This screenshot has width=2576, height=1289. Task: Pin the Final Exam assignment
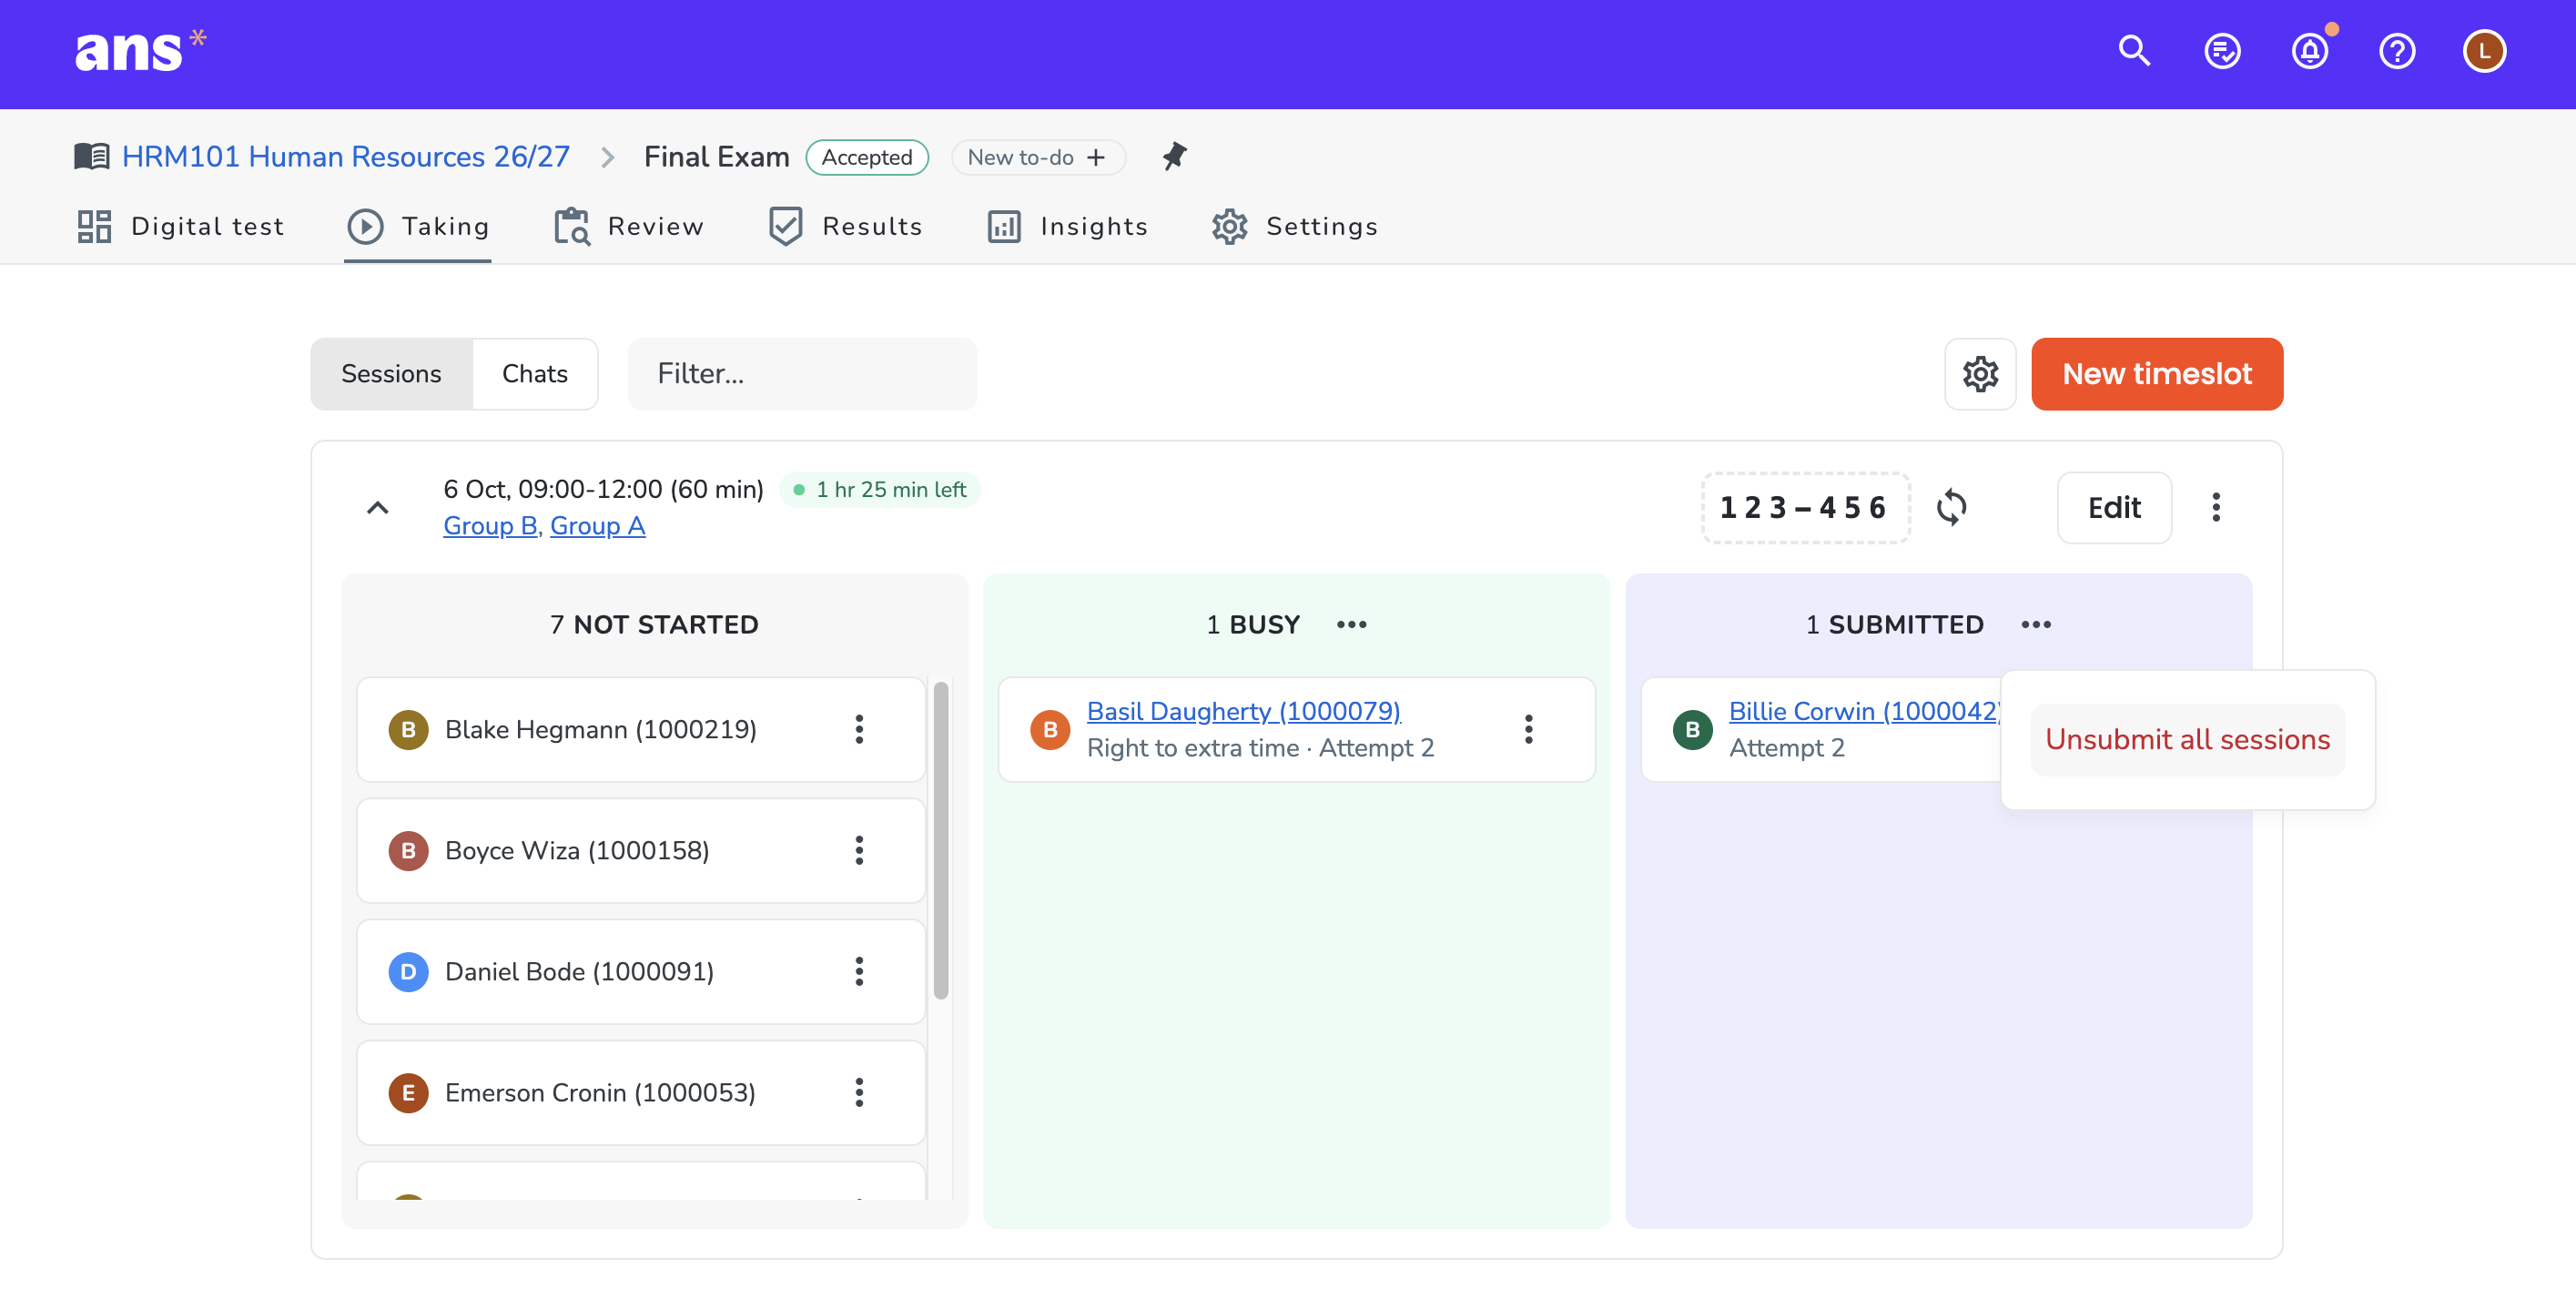click(x=1174, y=156)
